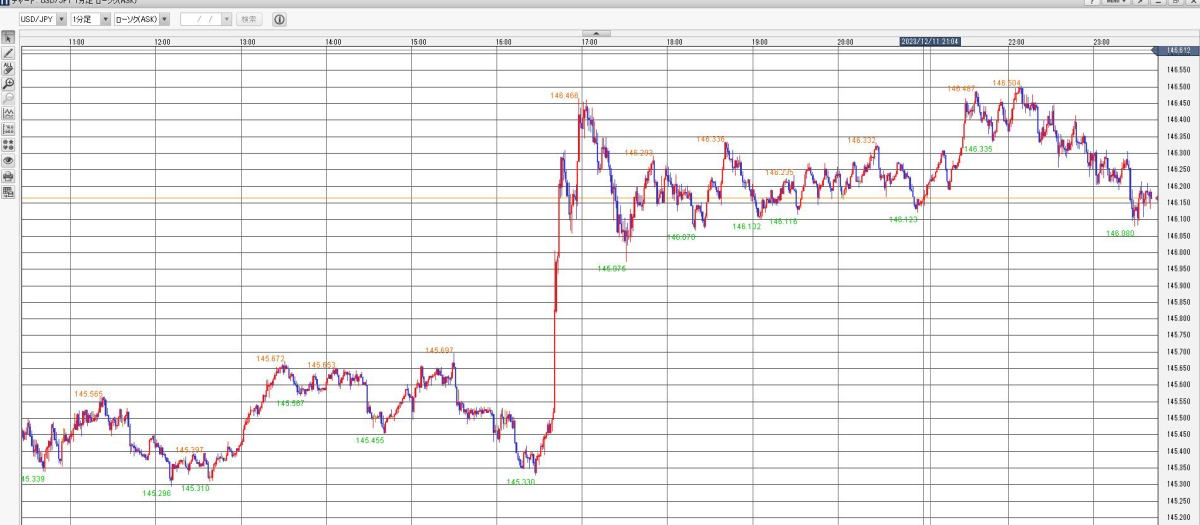Select the trend line drawing tool

[8, 53]
